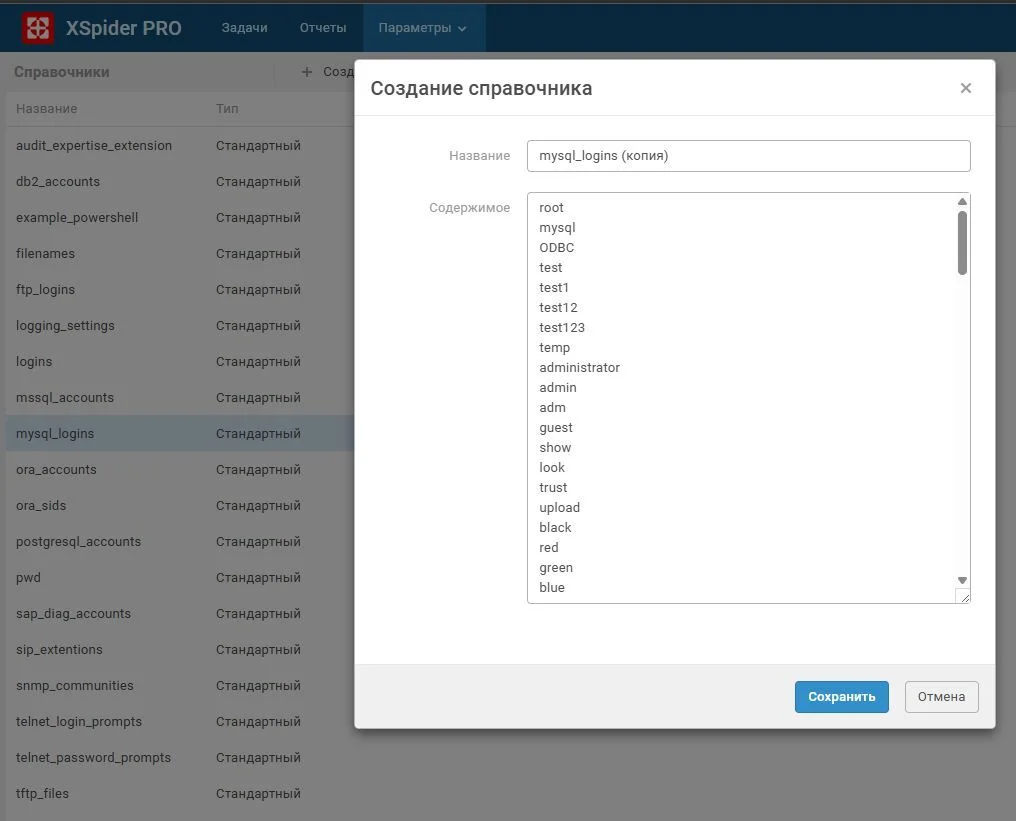Click the Название input field

[x=748, y=156]
